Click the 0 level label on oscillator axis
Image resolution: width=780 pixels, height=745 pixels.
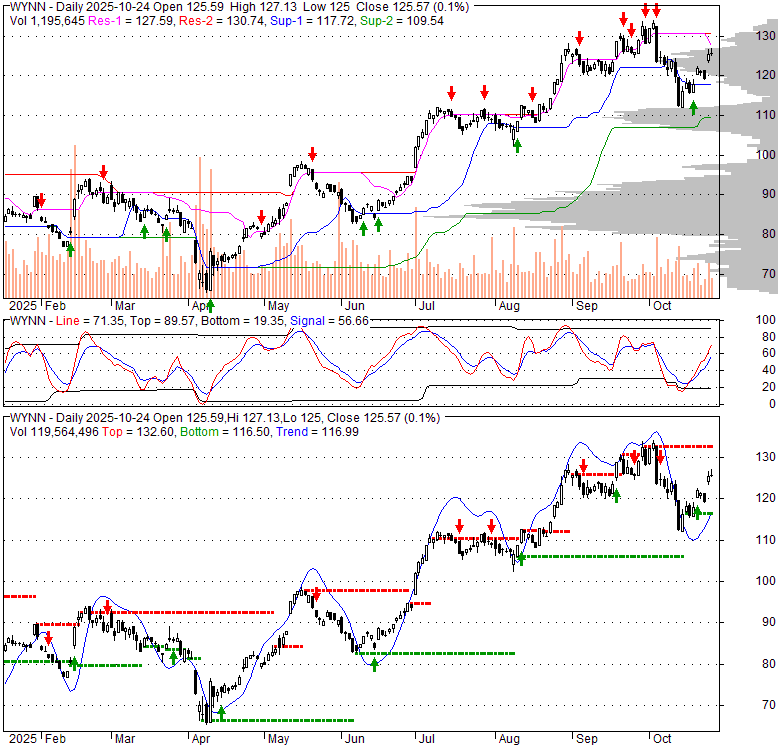pyautogui.click(x=772, y=403)
